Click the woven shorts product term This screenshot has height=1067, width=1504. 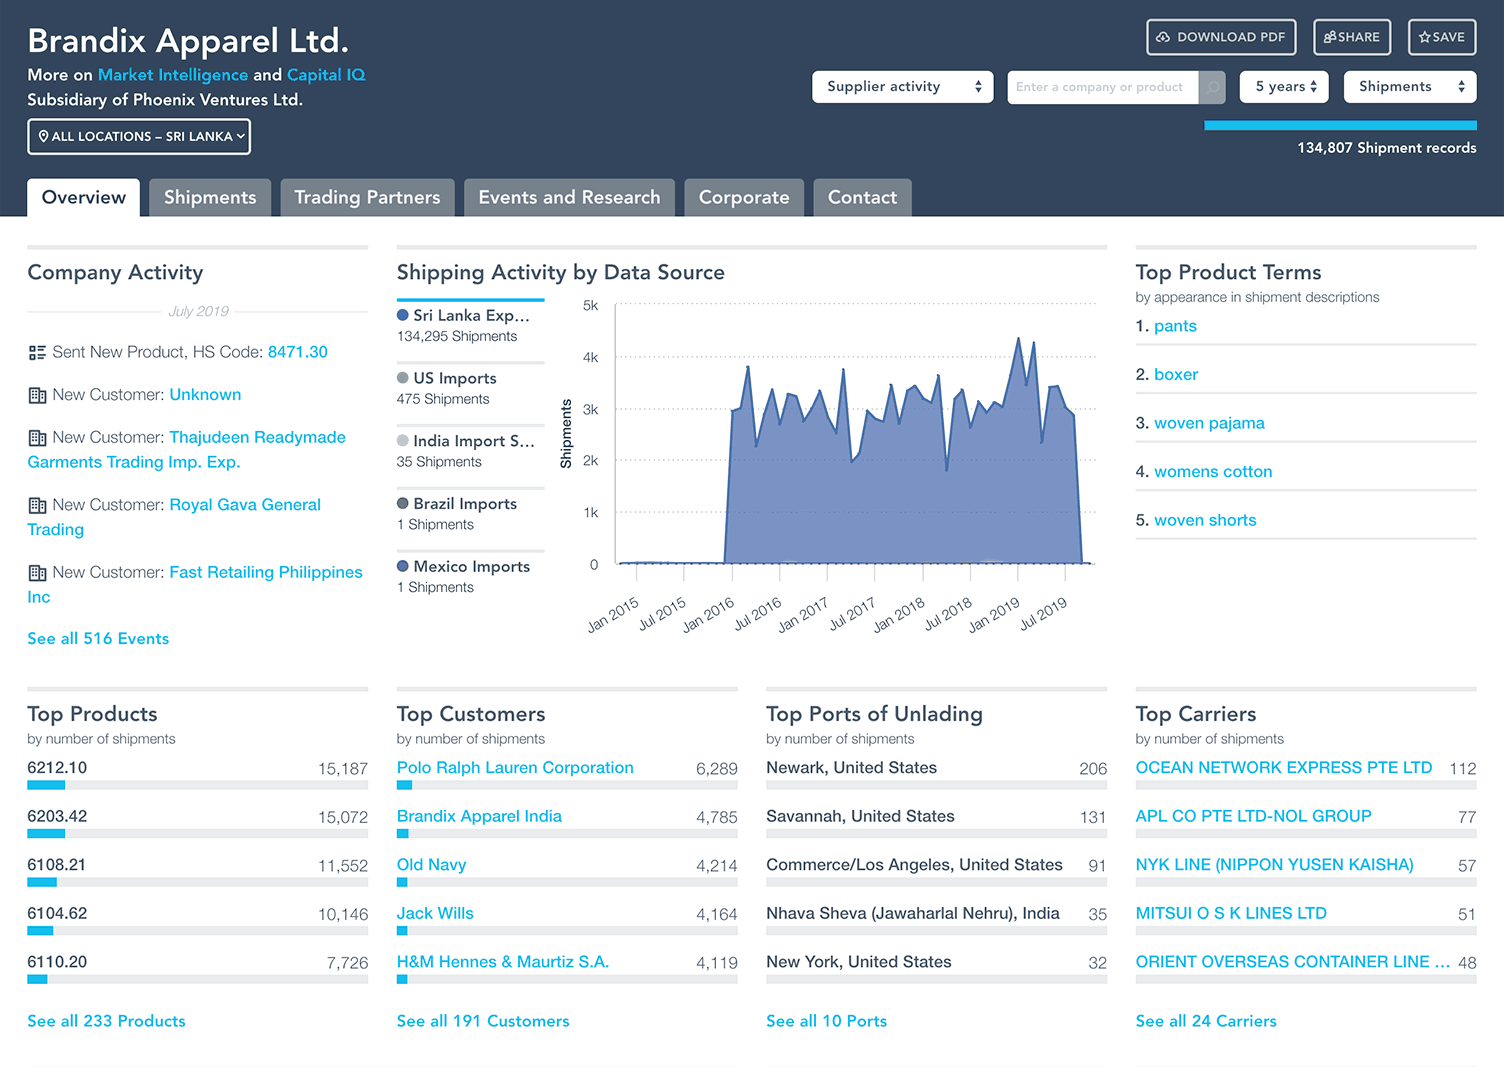[x=1205, y=520]
